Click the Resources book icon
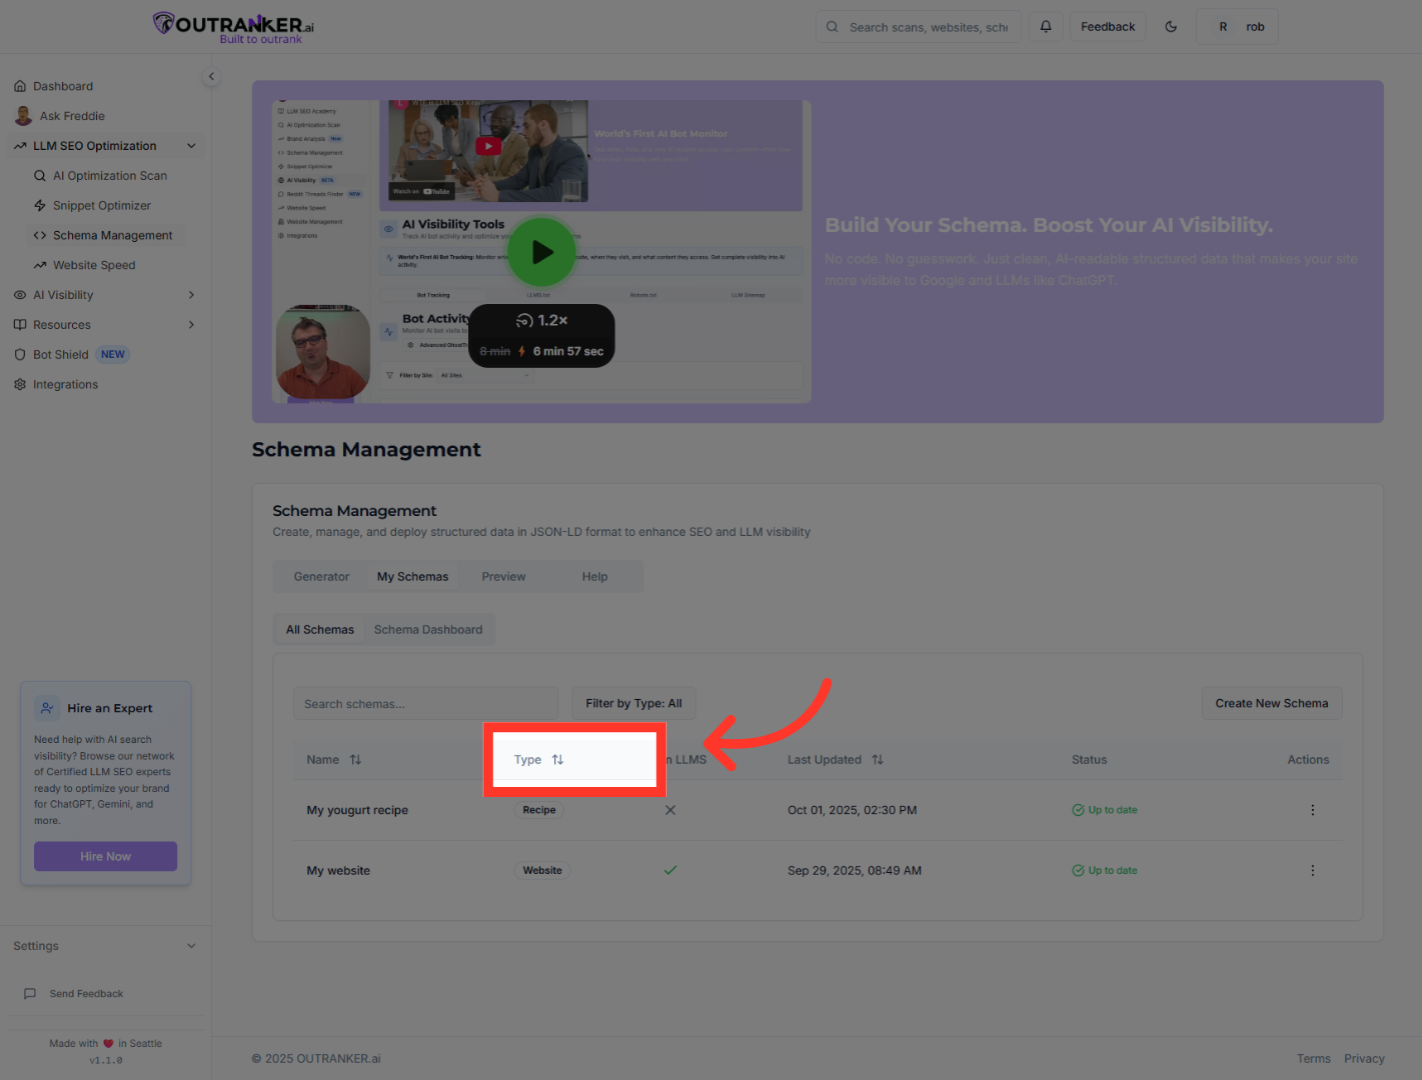 click(x=20, y=325)
